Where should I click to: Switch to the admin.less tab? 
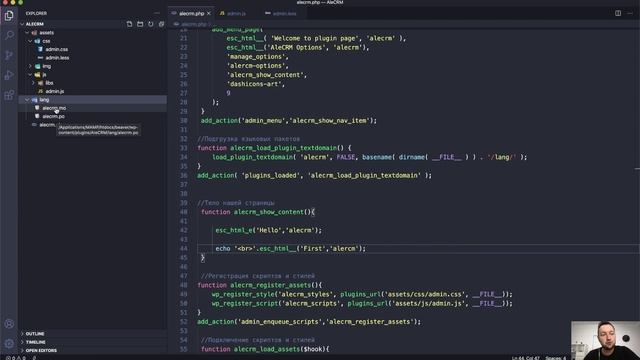click(x=284, y=13)
